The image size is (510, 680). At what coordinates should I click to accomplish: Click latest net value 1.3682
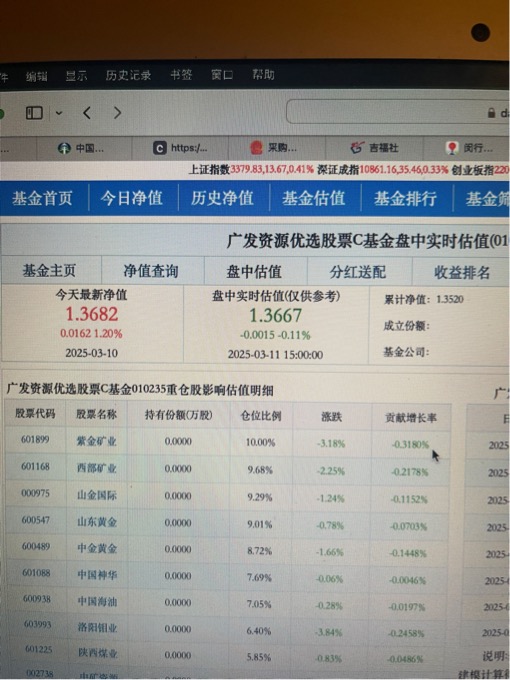pos(92,314)
